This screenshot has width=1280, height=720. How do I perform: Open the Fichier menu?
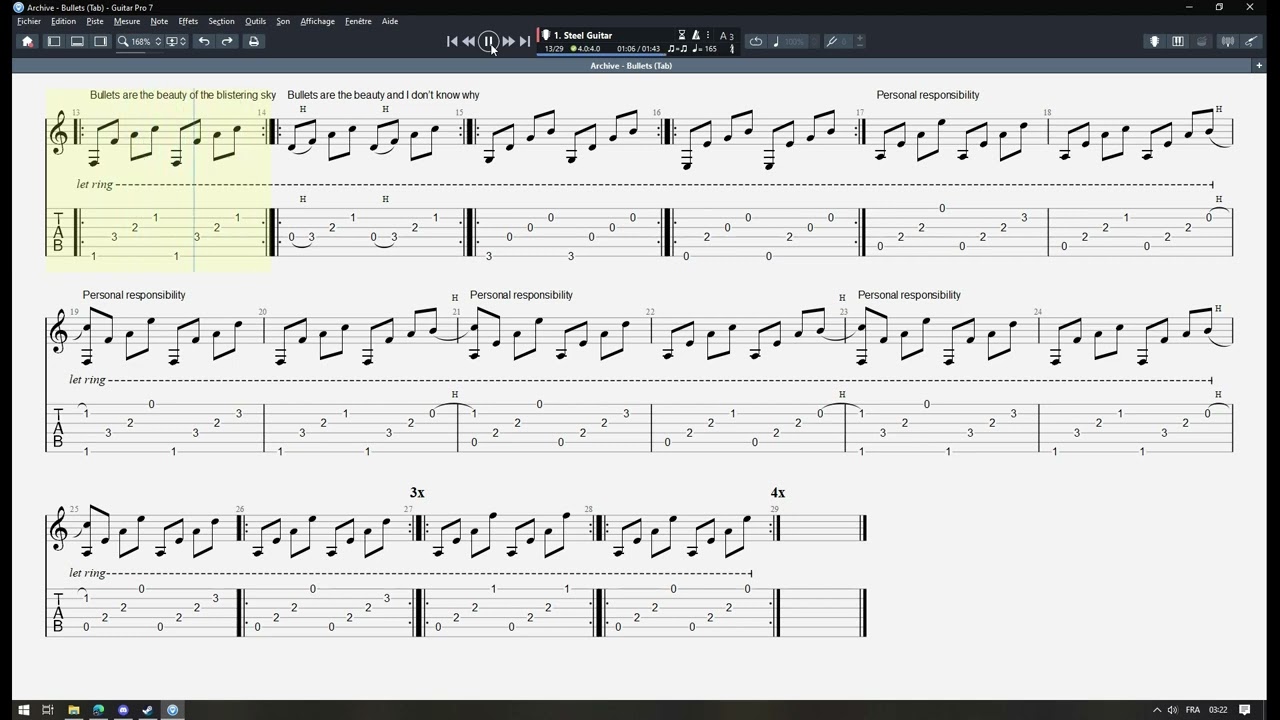coord(29,21)
